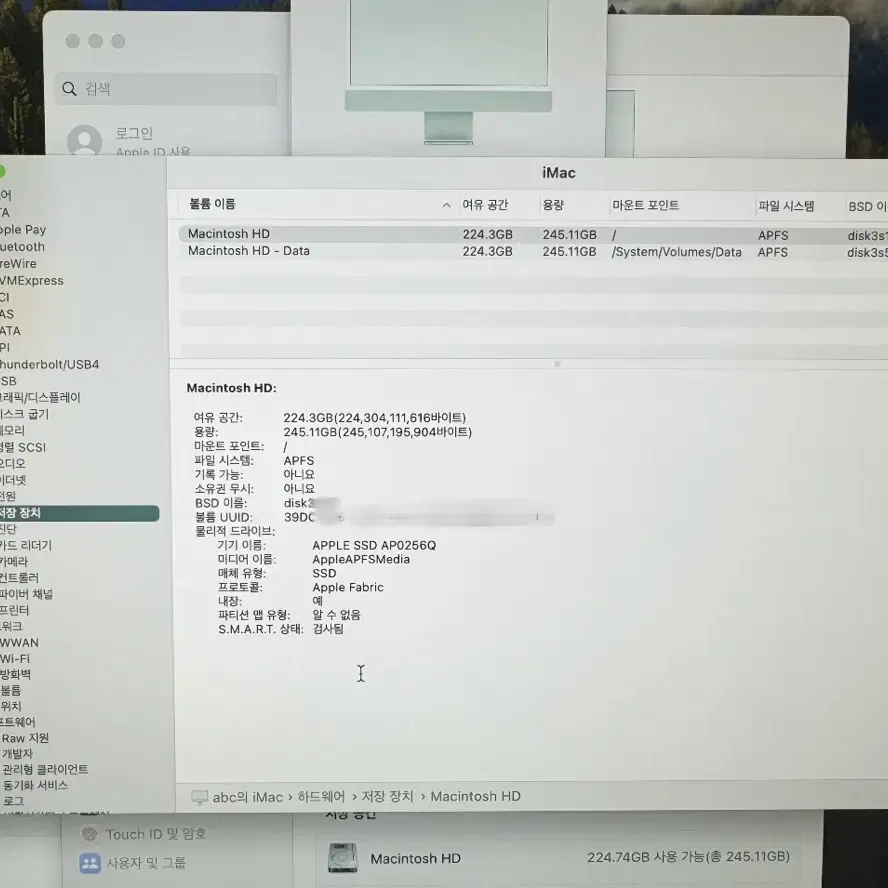Click the 224.3GB(224,304,111,616바이트) free space value
Viewport: 888px width, 888px height.
click(x=375, y=418)
